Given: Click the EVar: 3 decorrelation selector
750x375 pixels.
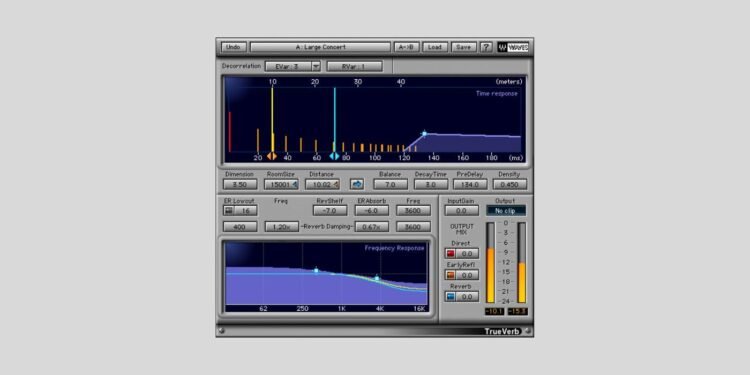Looking at the screenshot, I should 288,66.
